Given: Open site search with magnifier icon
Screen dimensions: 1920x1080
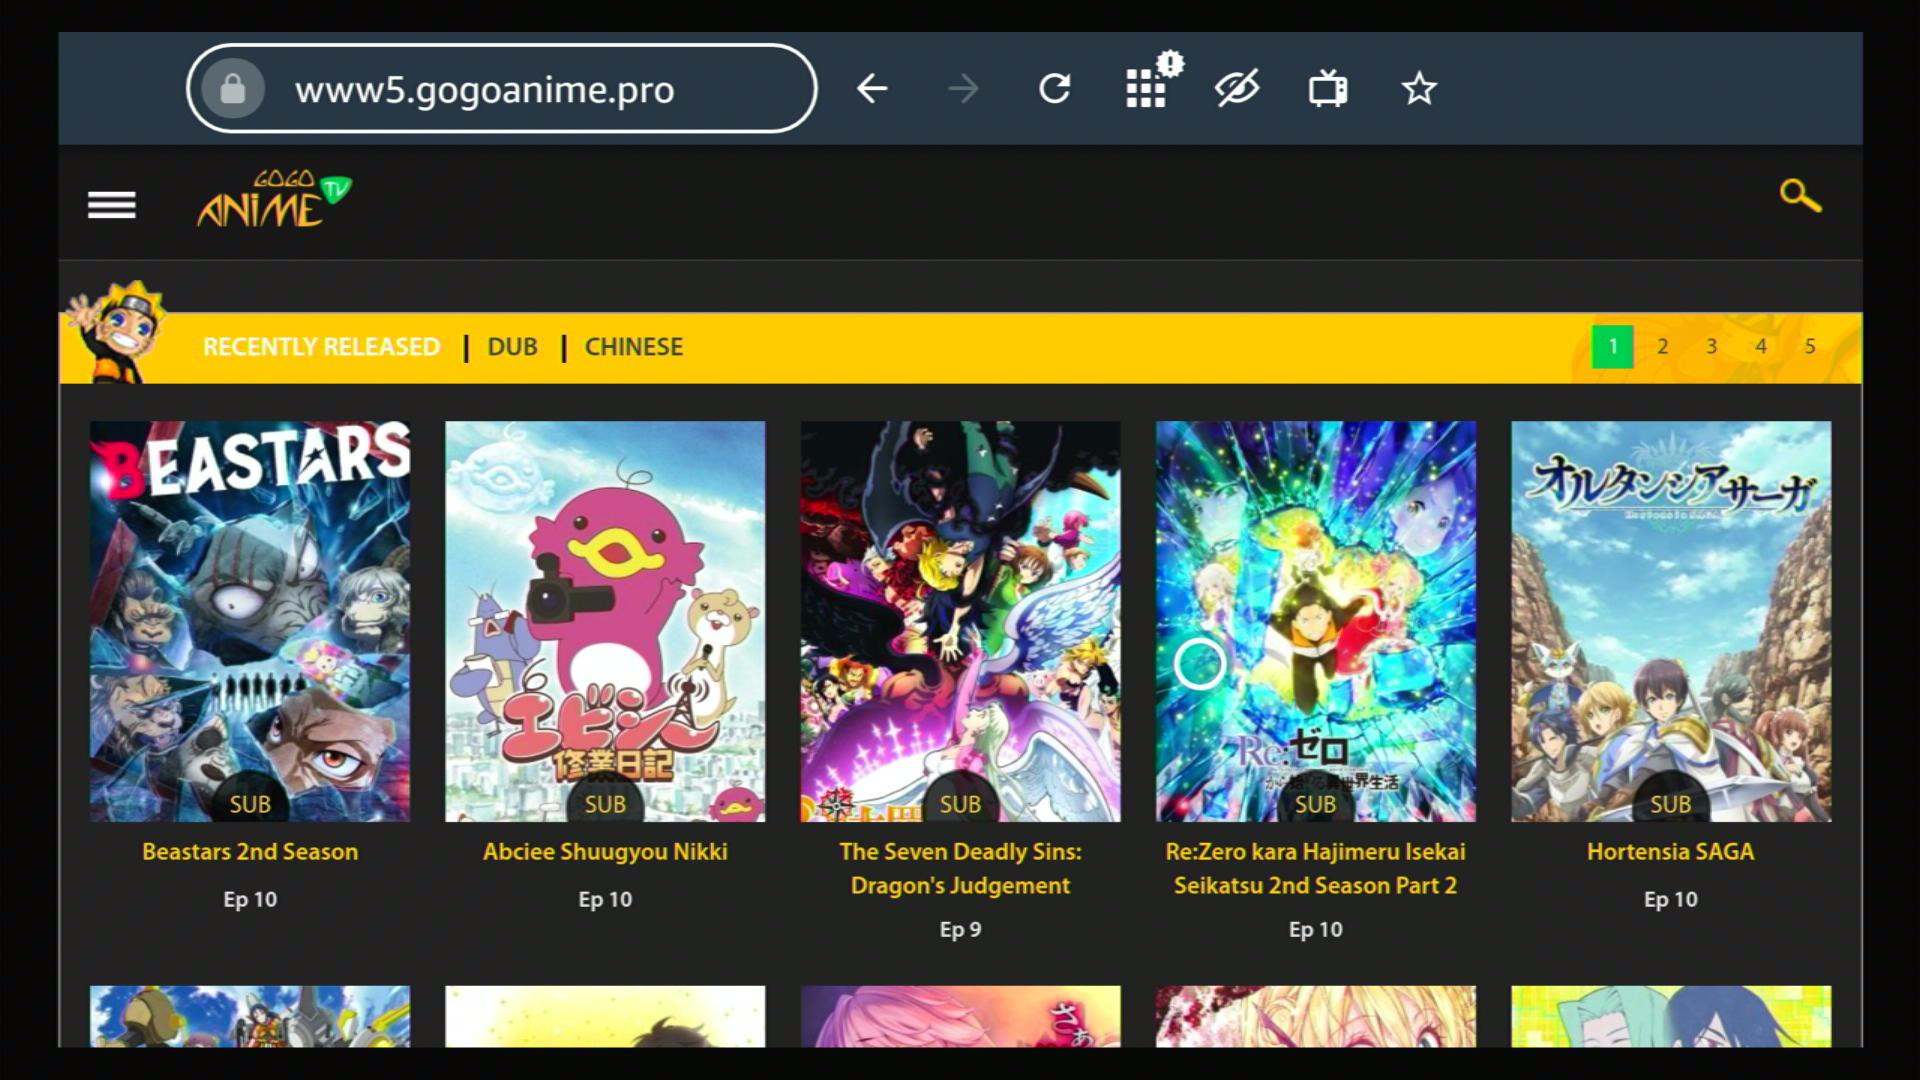Looking at the screenshot, I should coord(1800,196).
